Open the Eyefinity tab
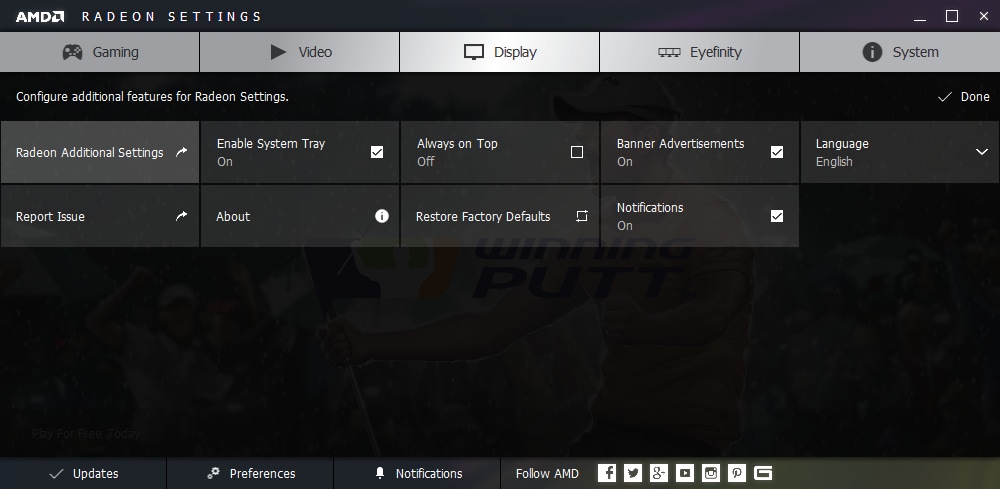This screenshot has width=1000, height=489. click(x=699, y=52)
